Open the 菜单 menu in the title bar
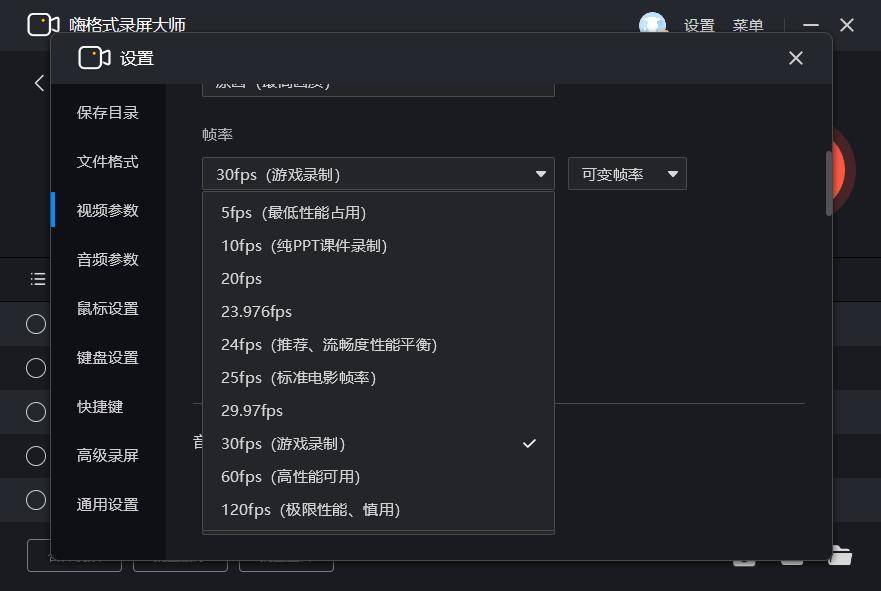 tap(747, 25)
